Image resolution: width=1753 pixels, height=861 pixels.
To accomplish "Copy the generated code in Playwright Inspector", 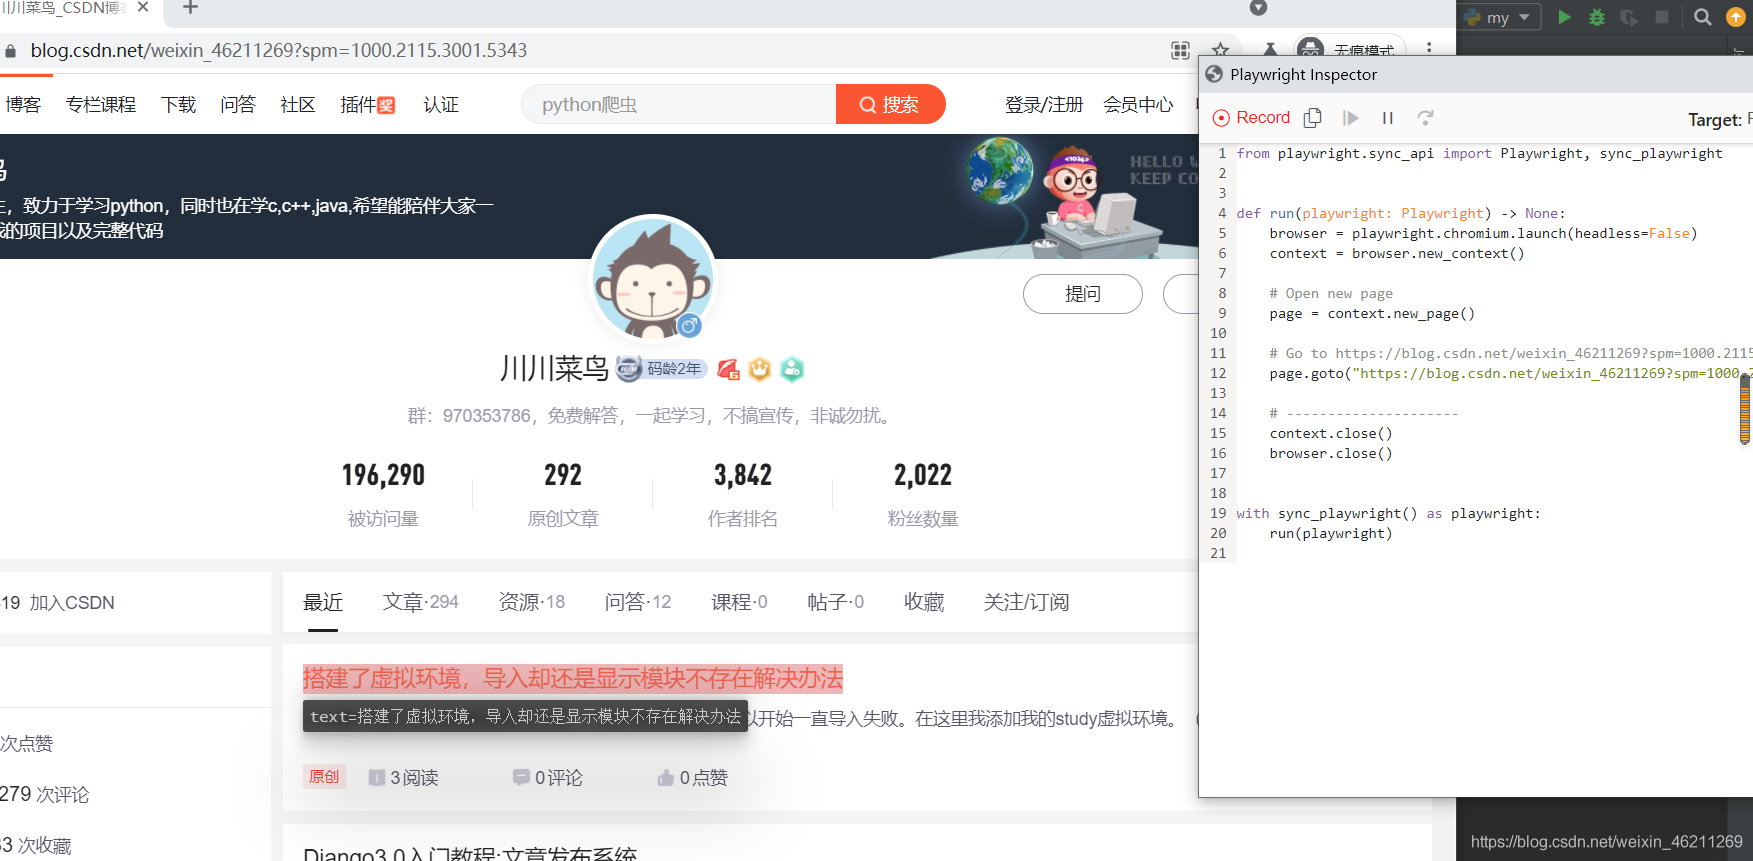I will (x=1313, y=118).
